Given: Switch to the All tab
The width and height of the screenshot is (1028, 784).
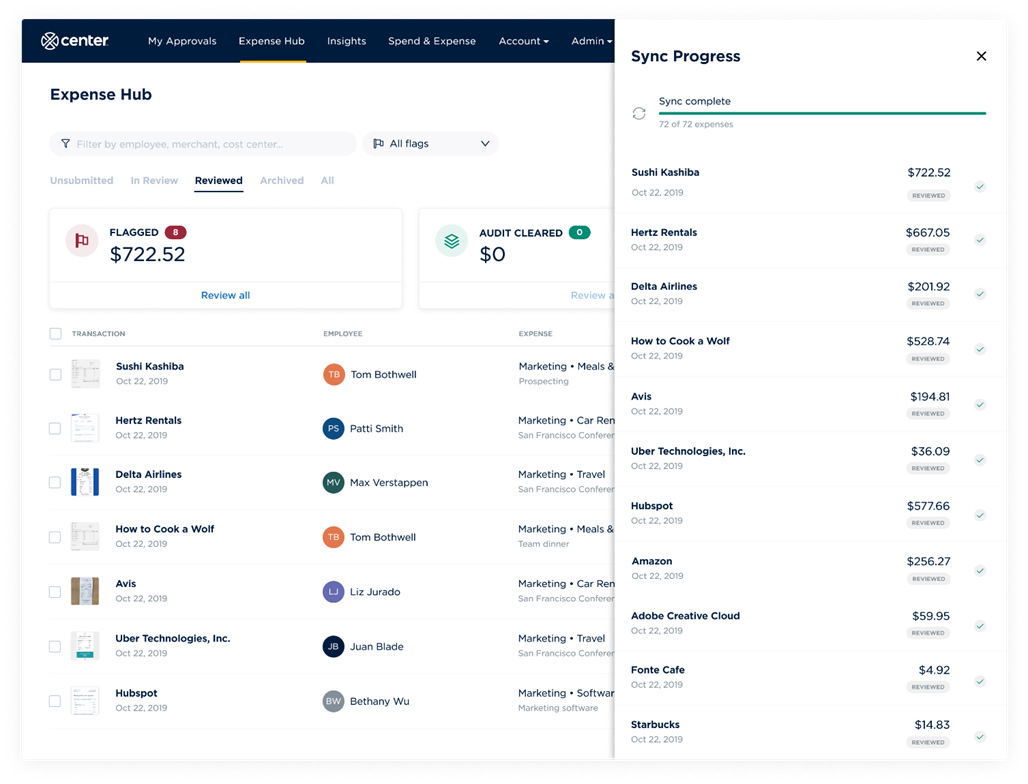Looking at the screenshot, I should (327, 180).
